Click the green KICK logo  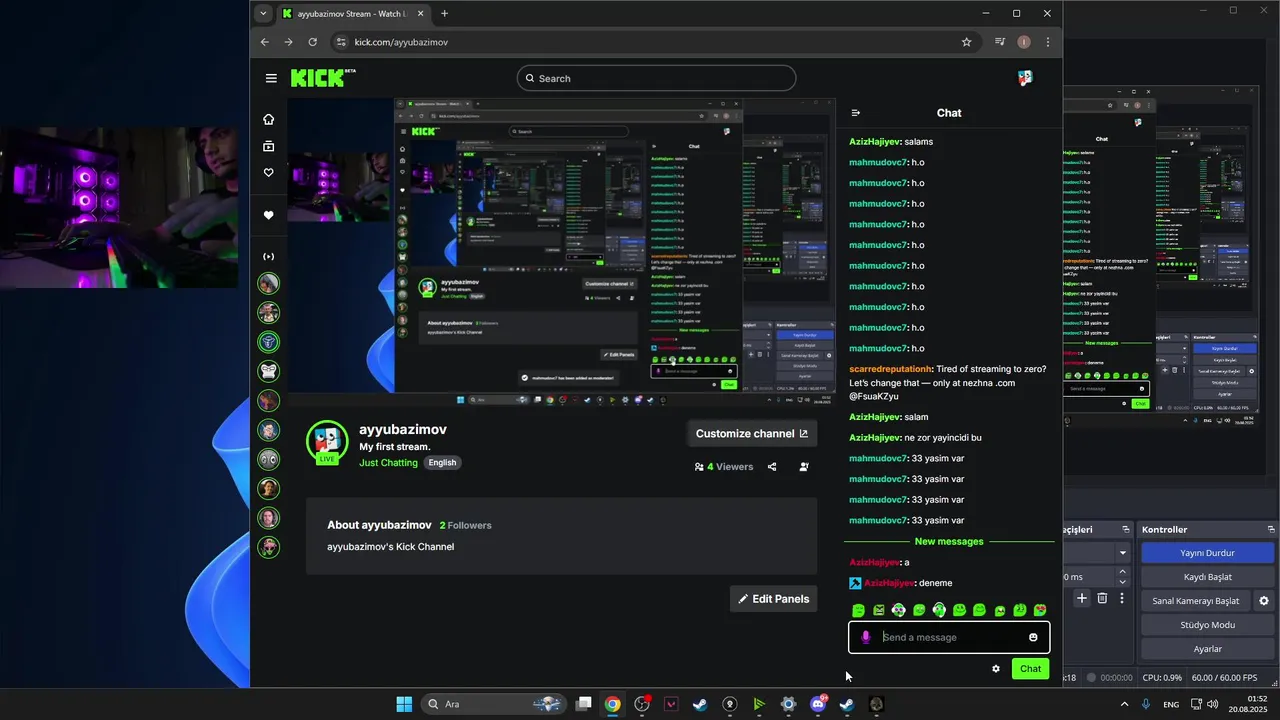coord(323,77)
